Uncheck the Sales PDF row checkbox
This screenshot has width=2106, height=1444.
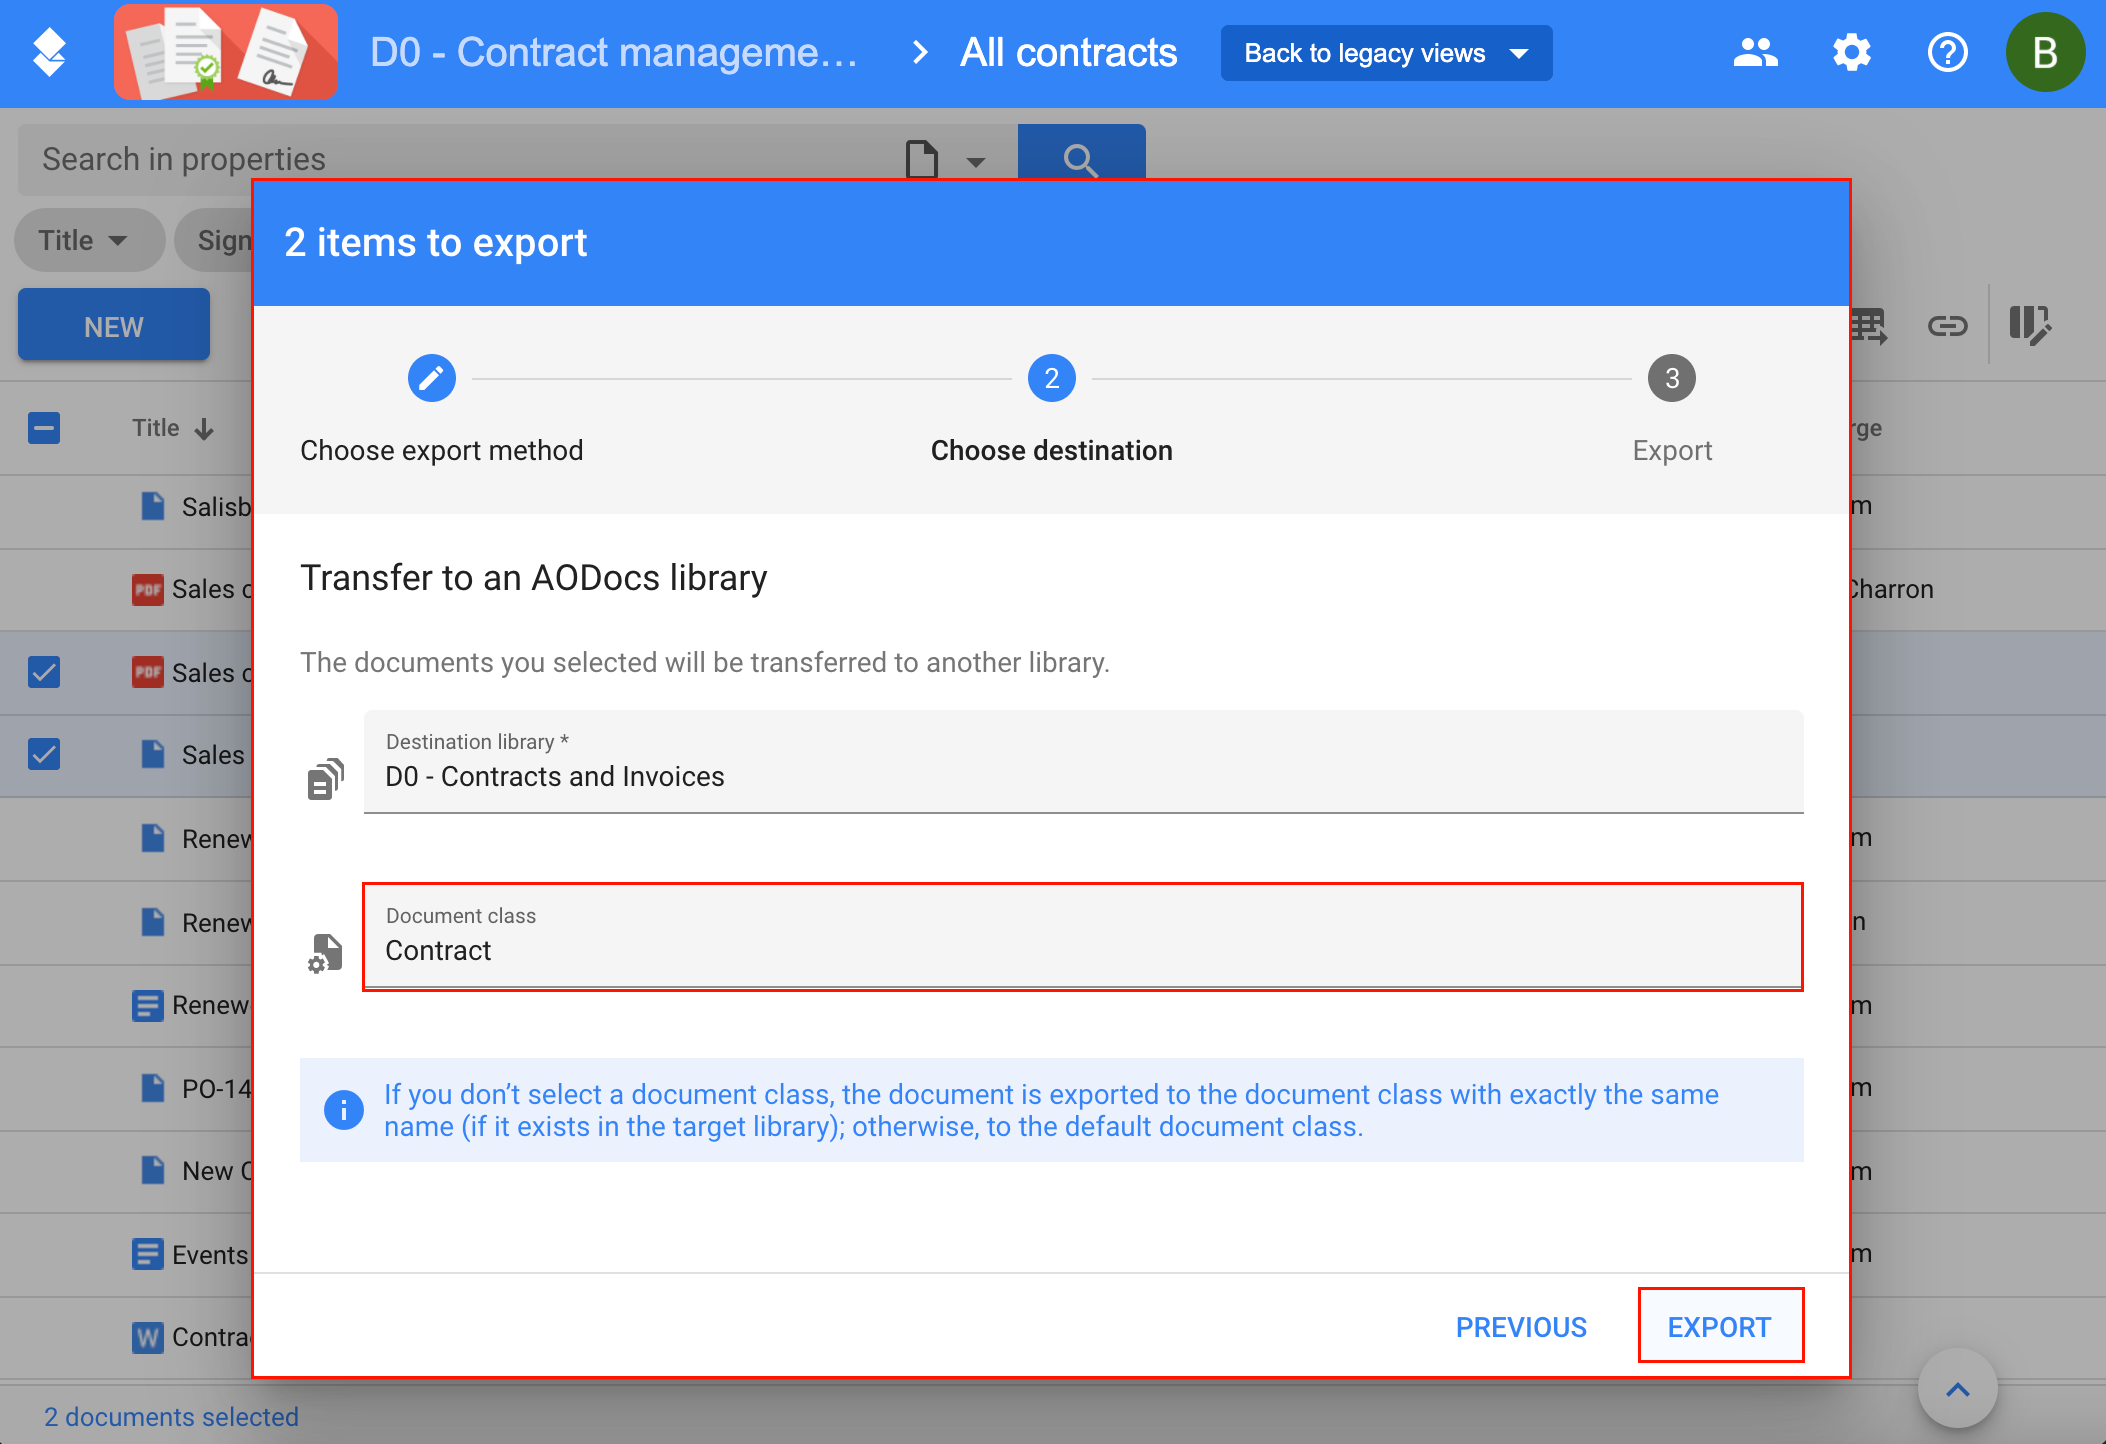(x=44, y=672)
